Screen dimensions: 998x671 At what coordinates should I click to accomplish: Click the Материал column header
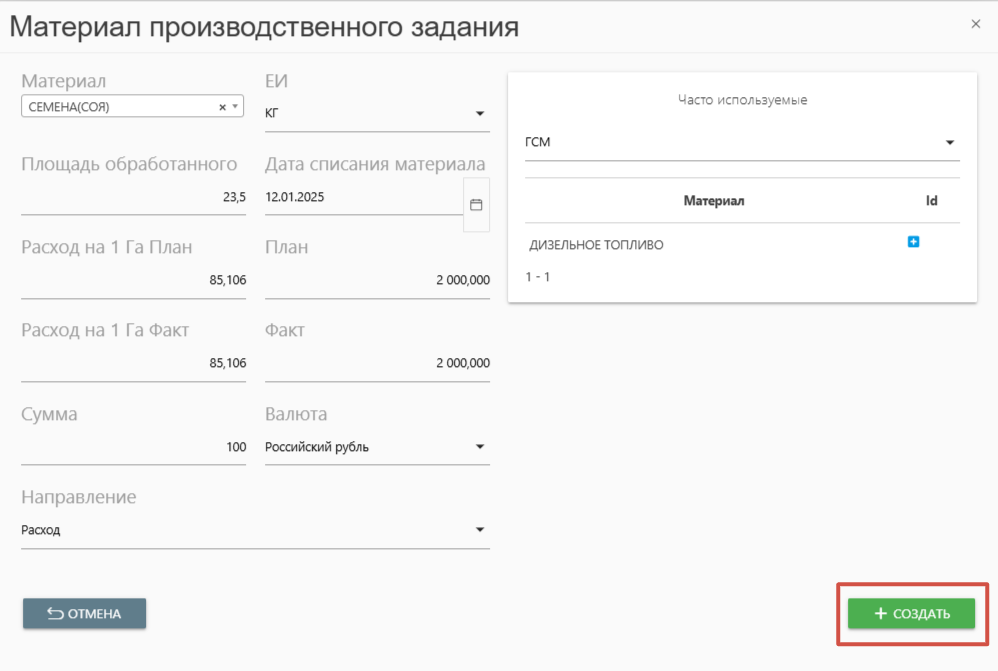tap(713, 201)
